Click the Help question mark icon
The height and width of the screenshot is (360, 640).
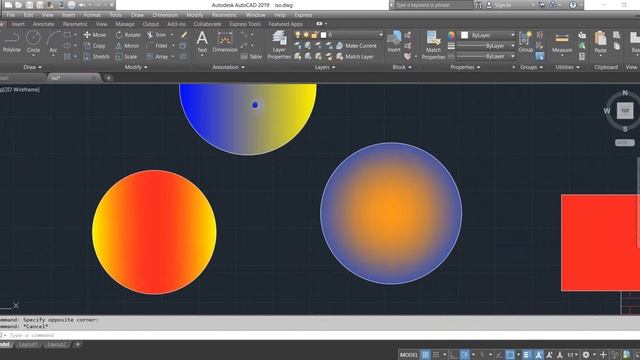[x=573, y=5]
